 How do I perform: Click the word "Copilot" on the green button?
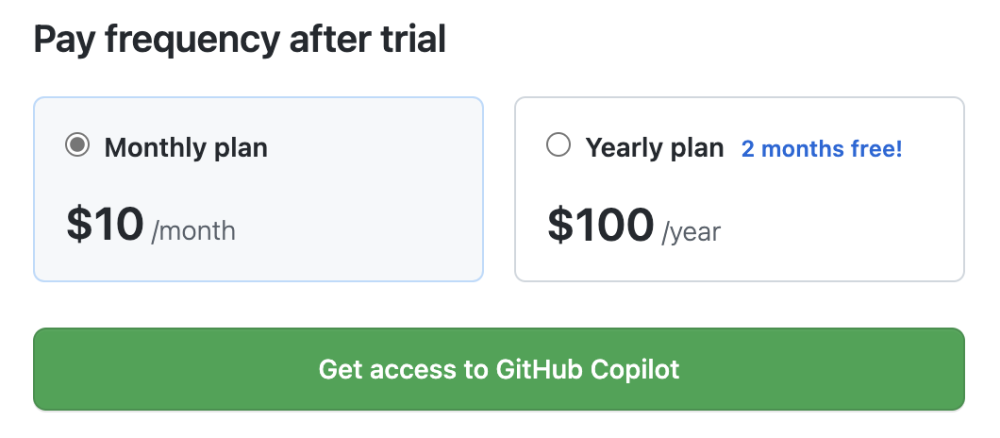(x=634, y=369)
